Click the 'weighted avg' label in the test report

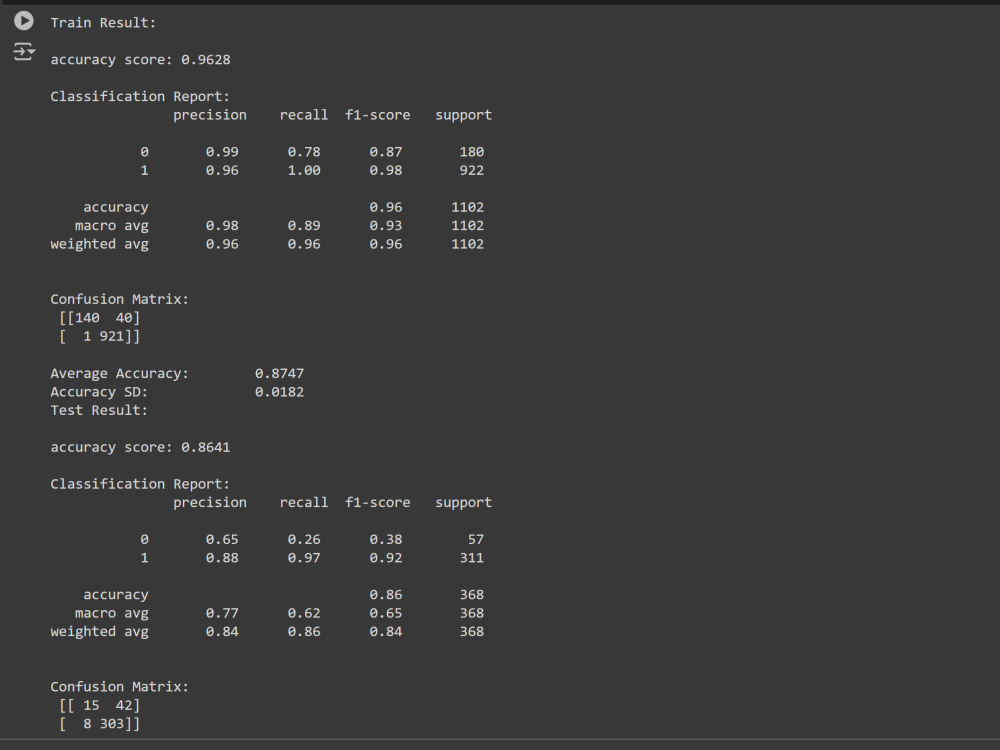99,633
